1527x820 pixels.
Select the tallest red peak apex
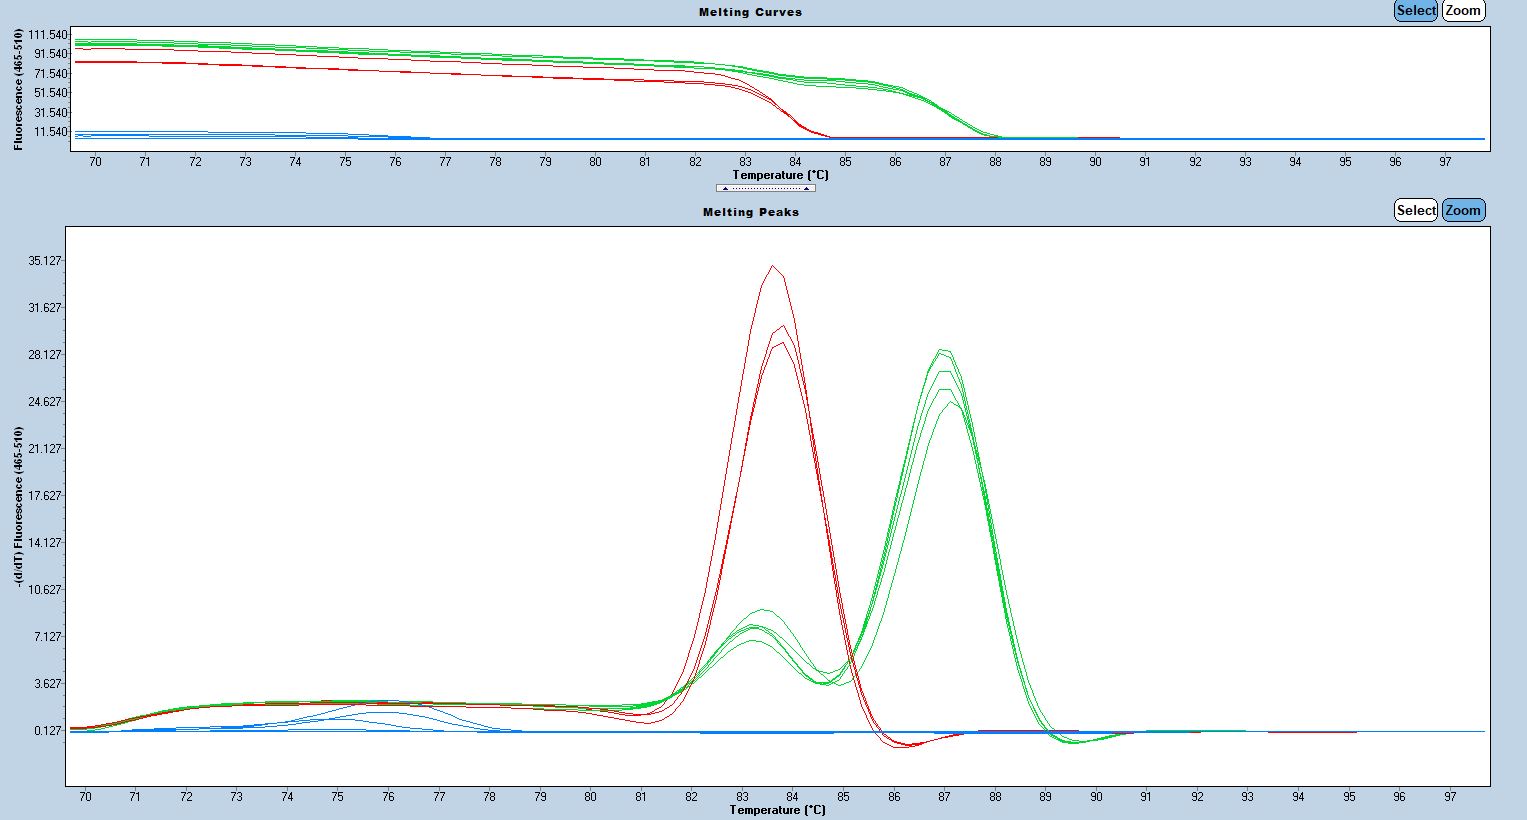[x=773, y=266]
